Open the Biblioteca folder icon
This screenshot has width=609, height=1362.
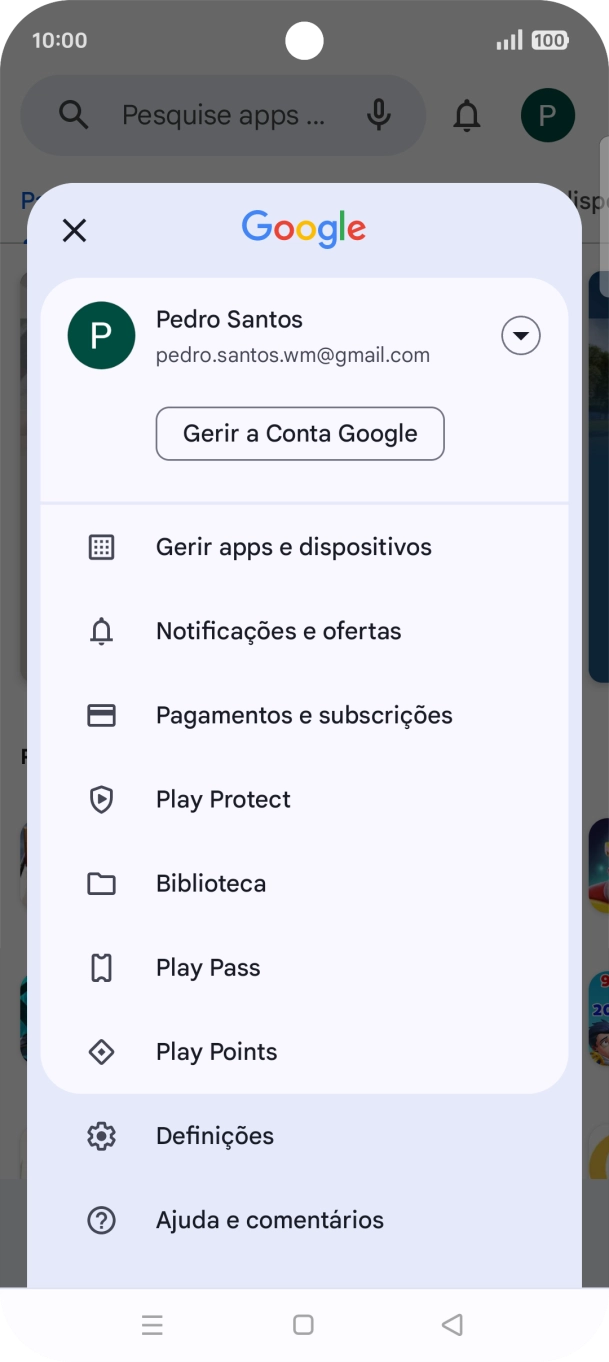coord(101,883)
